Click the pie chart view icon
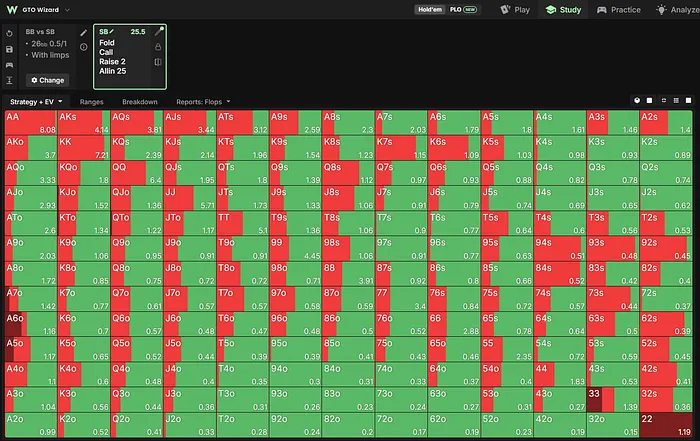The image size is (700, 441). coord(637,100)
